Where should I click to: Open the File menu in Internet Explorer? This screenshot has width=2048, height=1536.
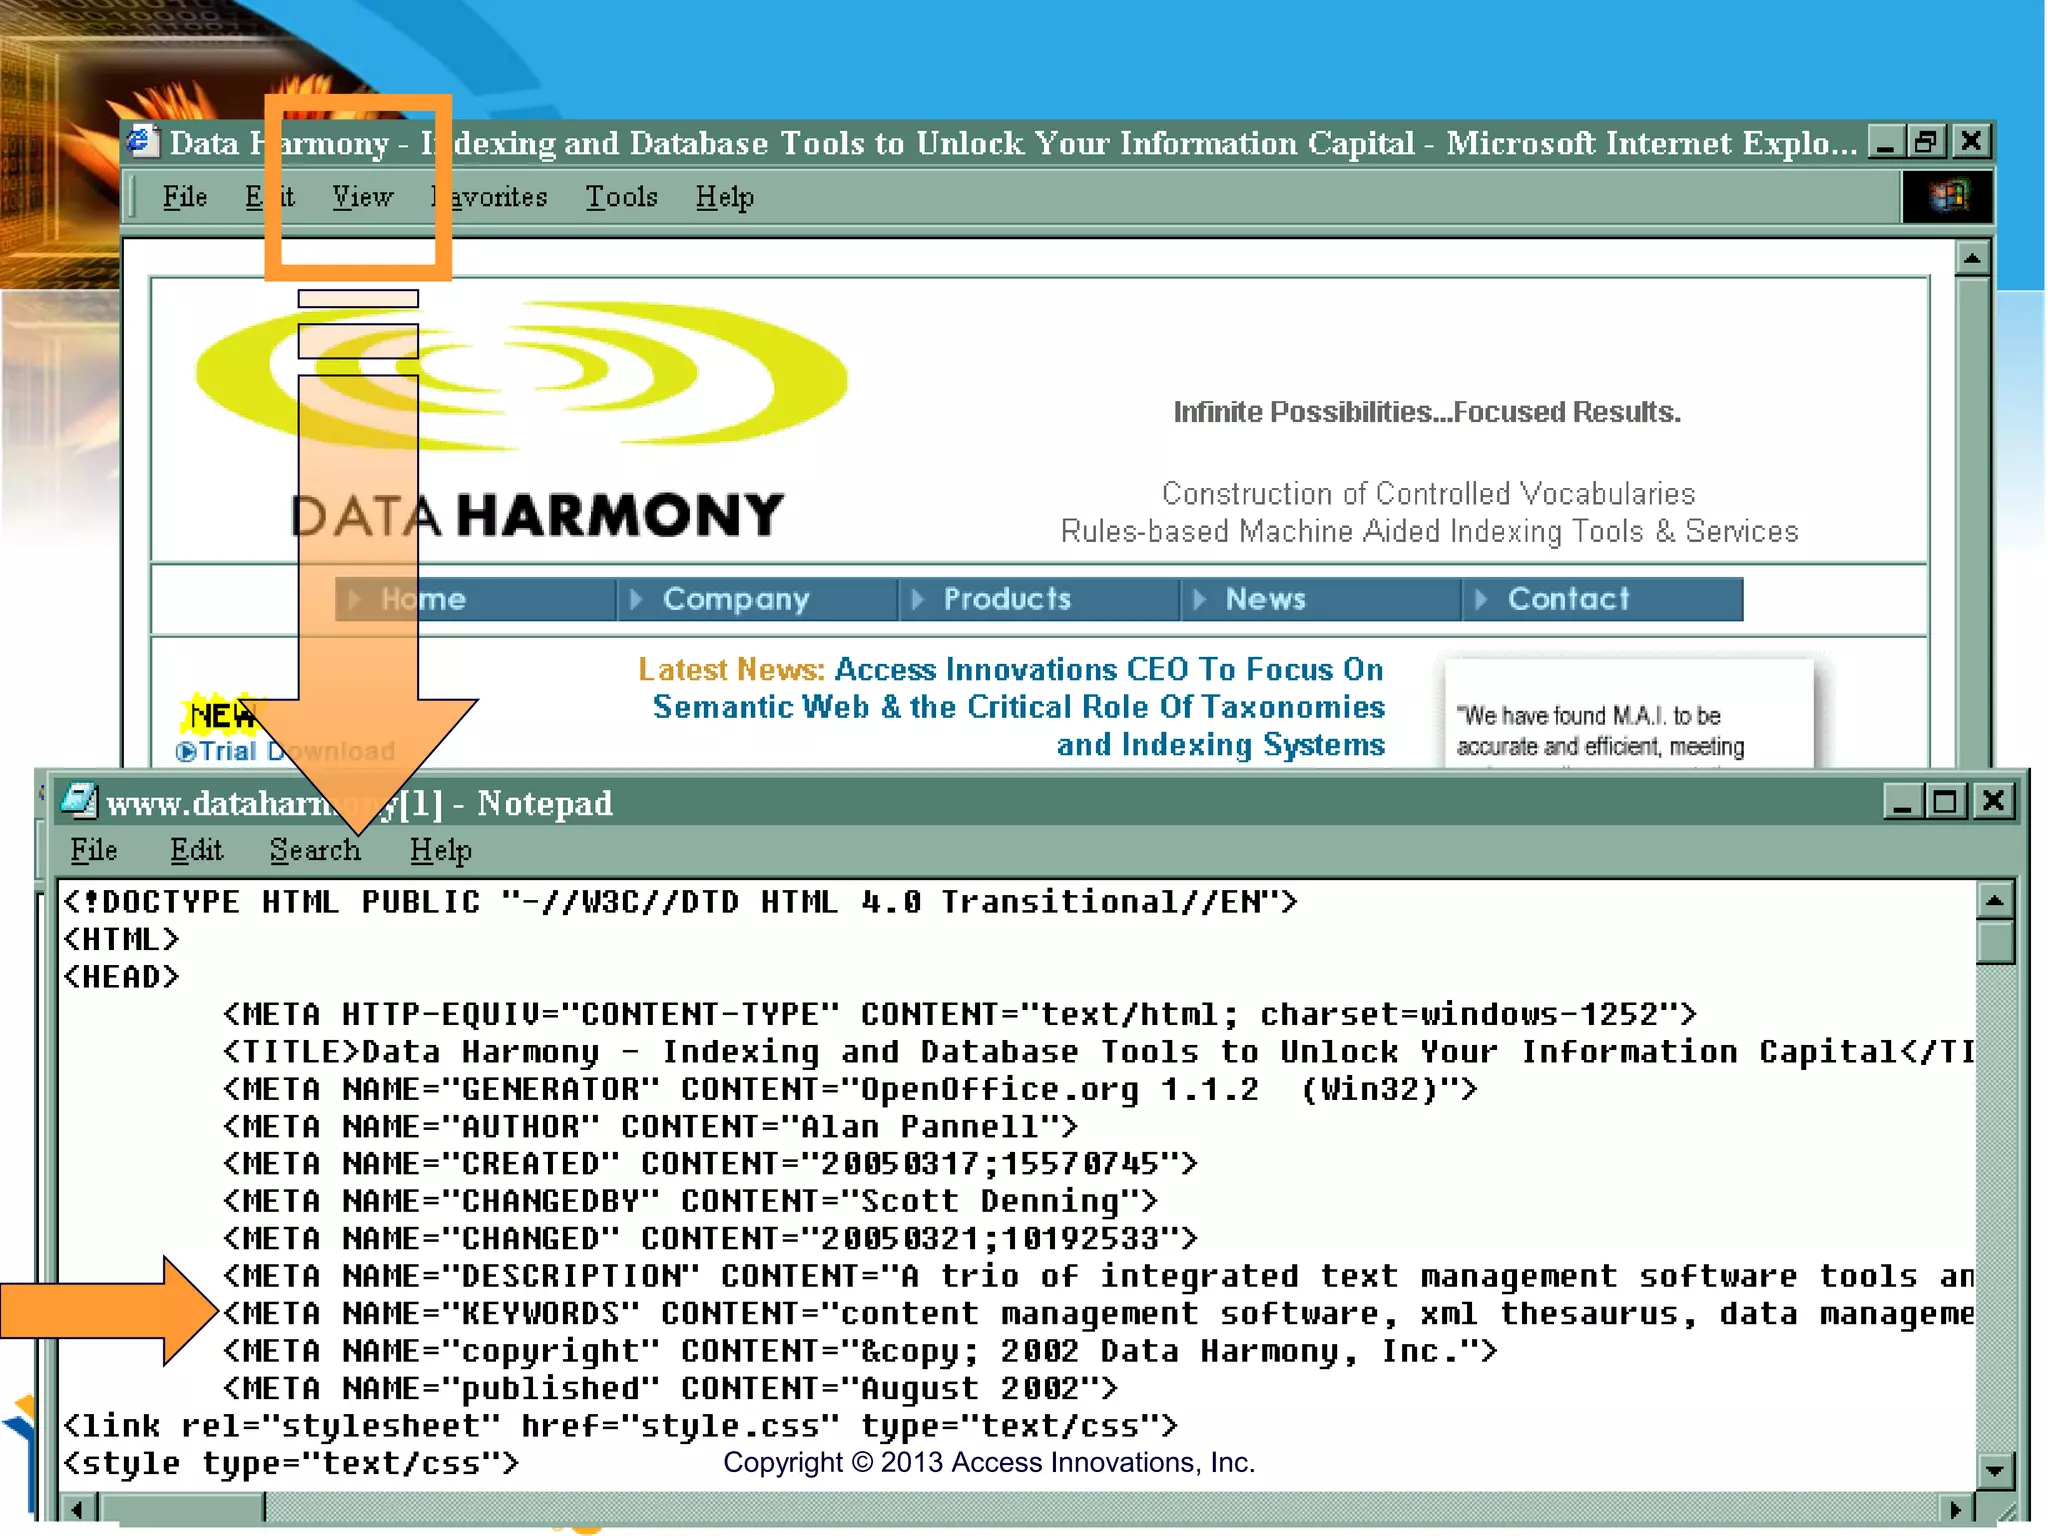185,197
